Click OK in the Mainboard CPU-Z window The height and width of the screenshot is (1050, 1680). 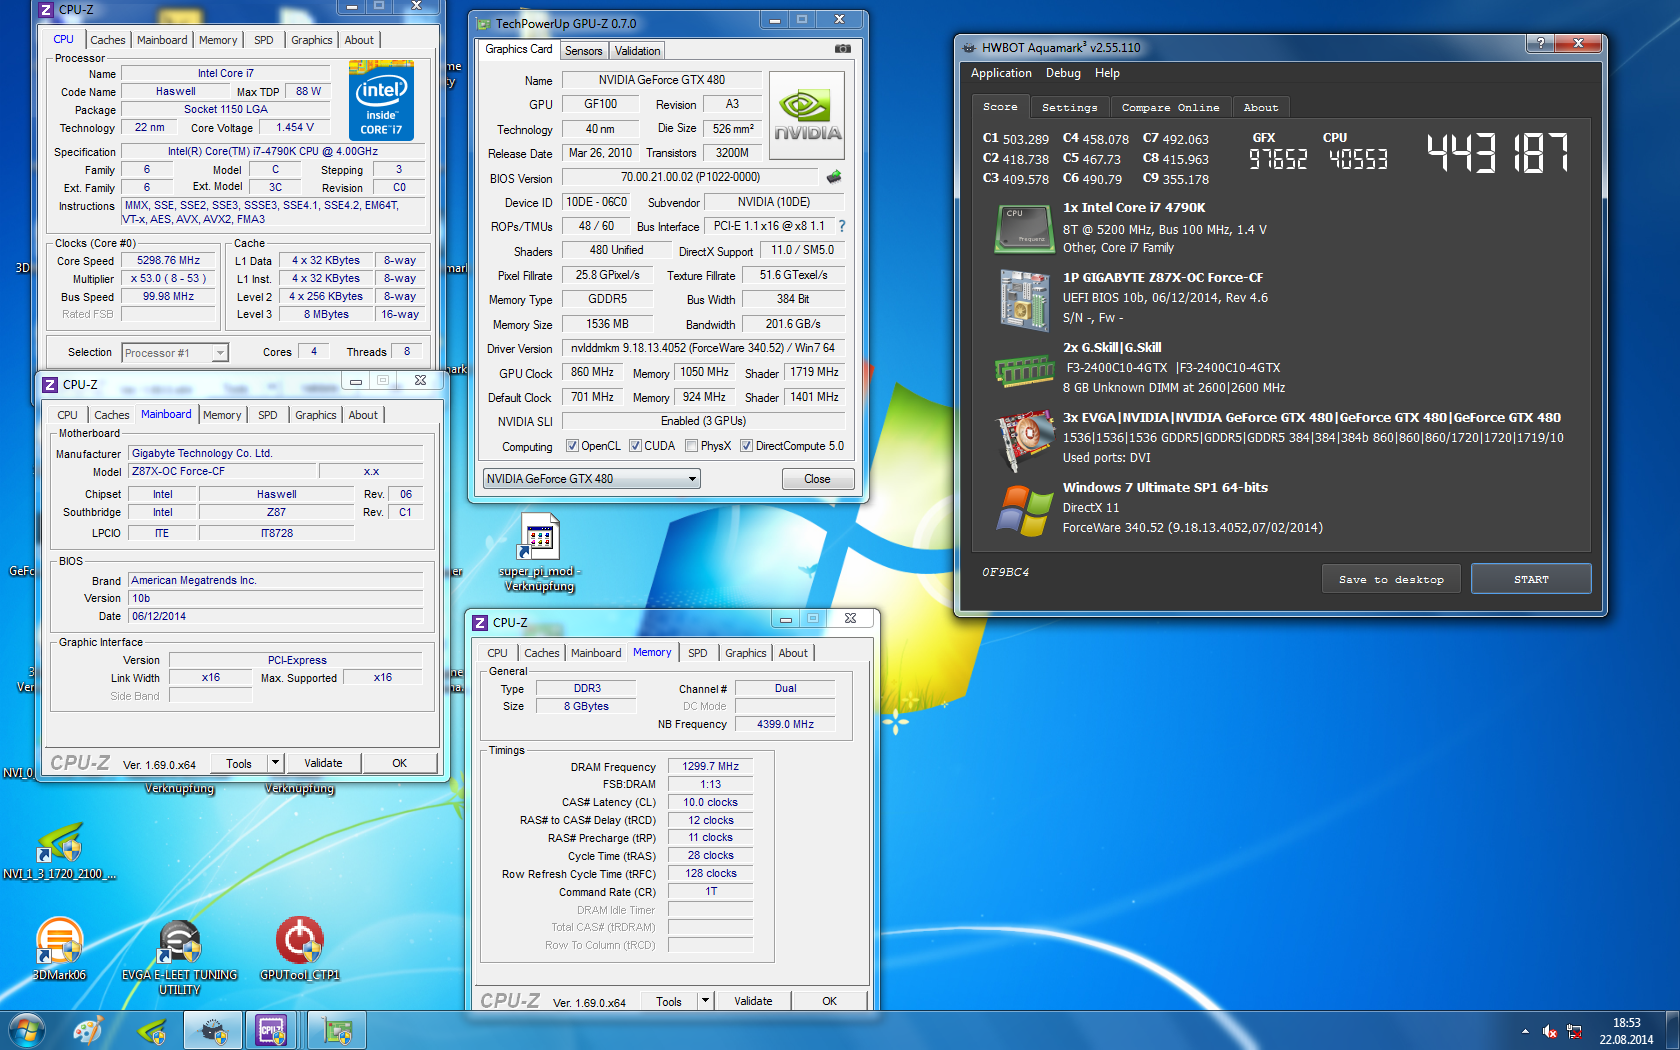pos(399,763)
